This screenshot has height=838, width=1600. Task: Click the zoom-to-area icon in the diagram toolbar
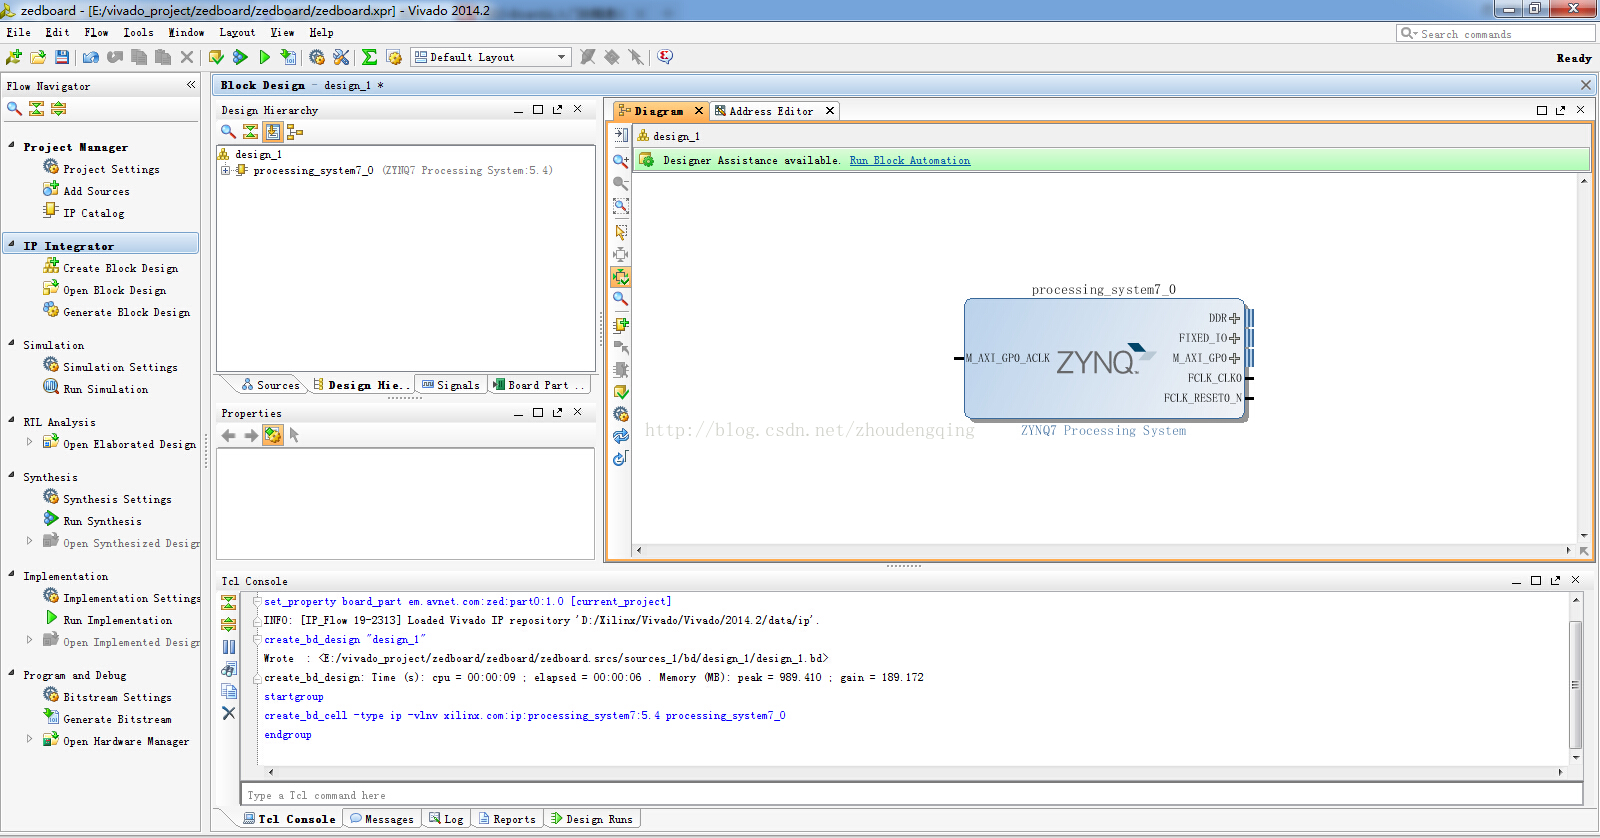click(621, 206)
